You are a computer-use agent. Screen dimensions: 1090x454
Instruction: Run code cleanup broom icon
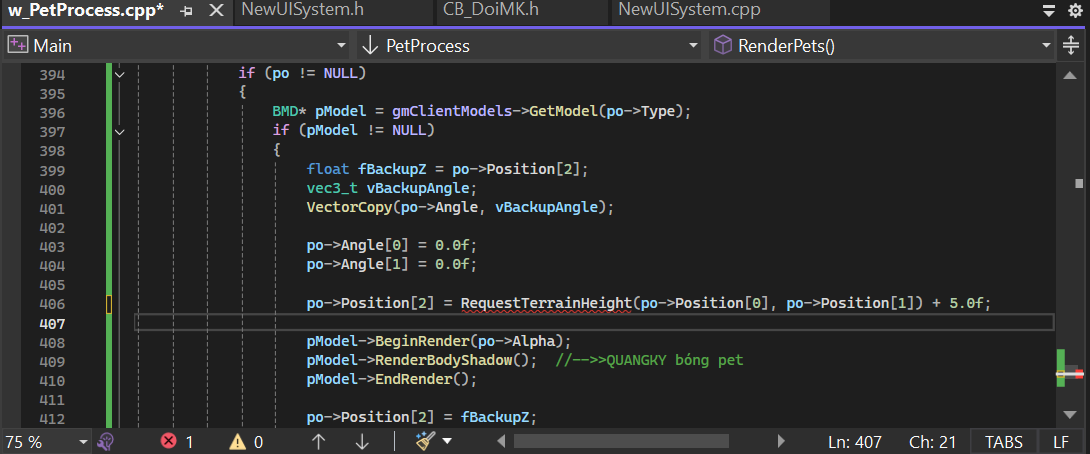[425, 441]
